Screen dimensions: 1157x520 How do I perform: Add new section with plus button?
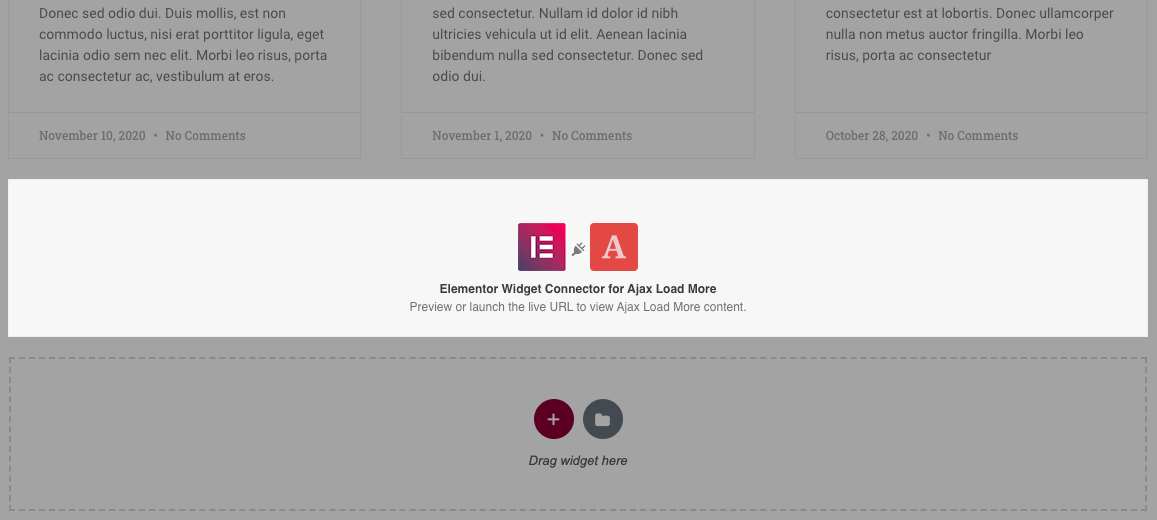tap(553, 419)
